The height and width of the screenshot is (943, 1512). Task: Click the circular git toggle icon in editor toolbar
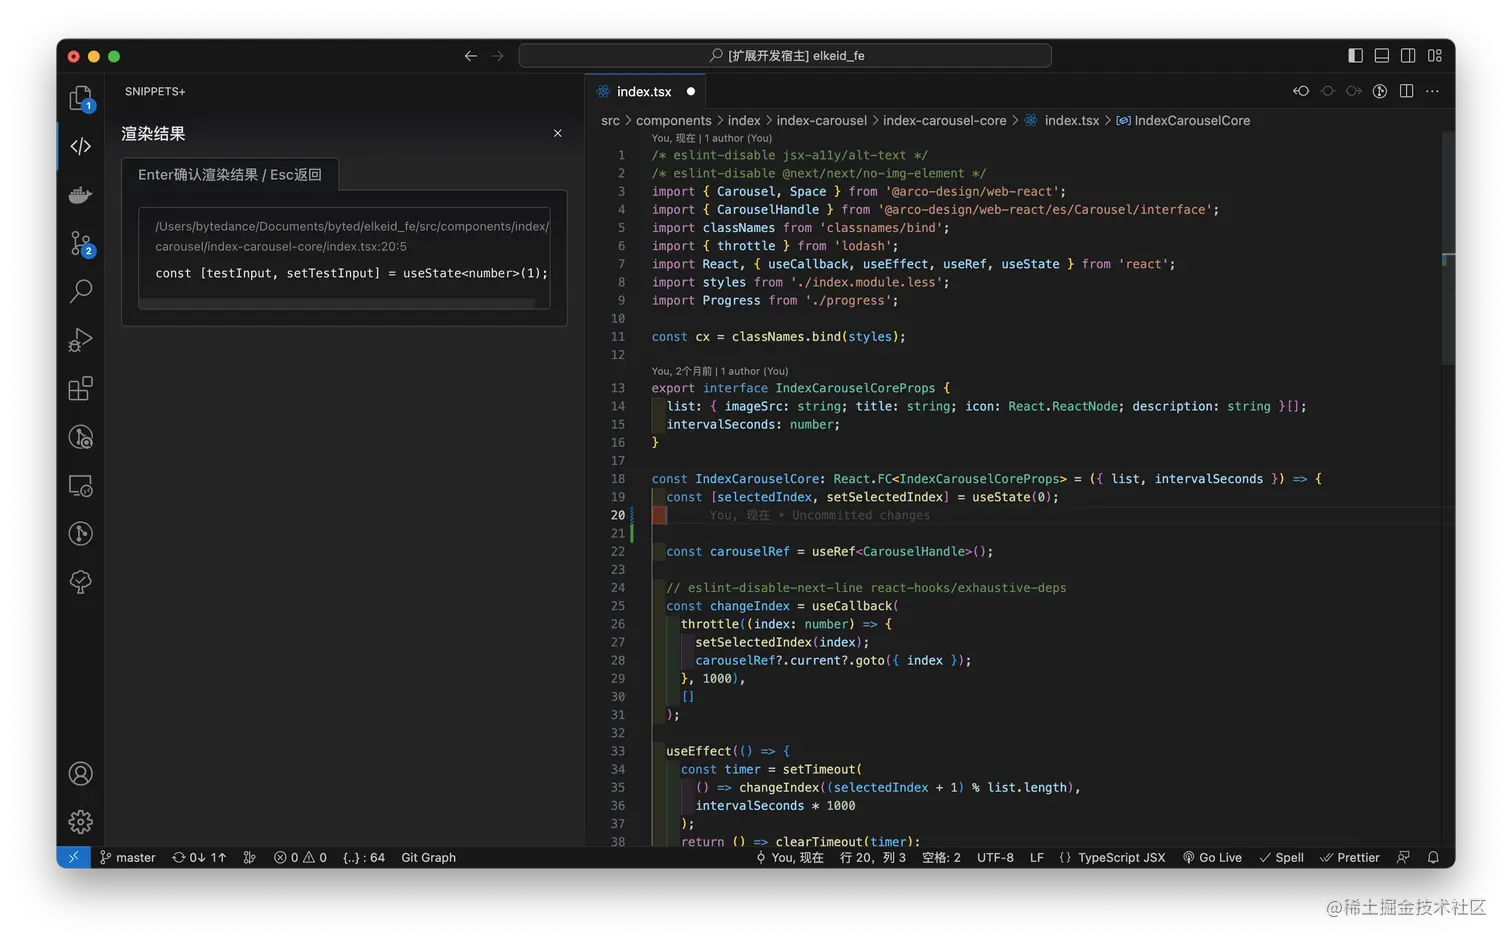click(x=1380, y=91)
